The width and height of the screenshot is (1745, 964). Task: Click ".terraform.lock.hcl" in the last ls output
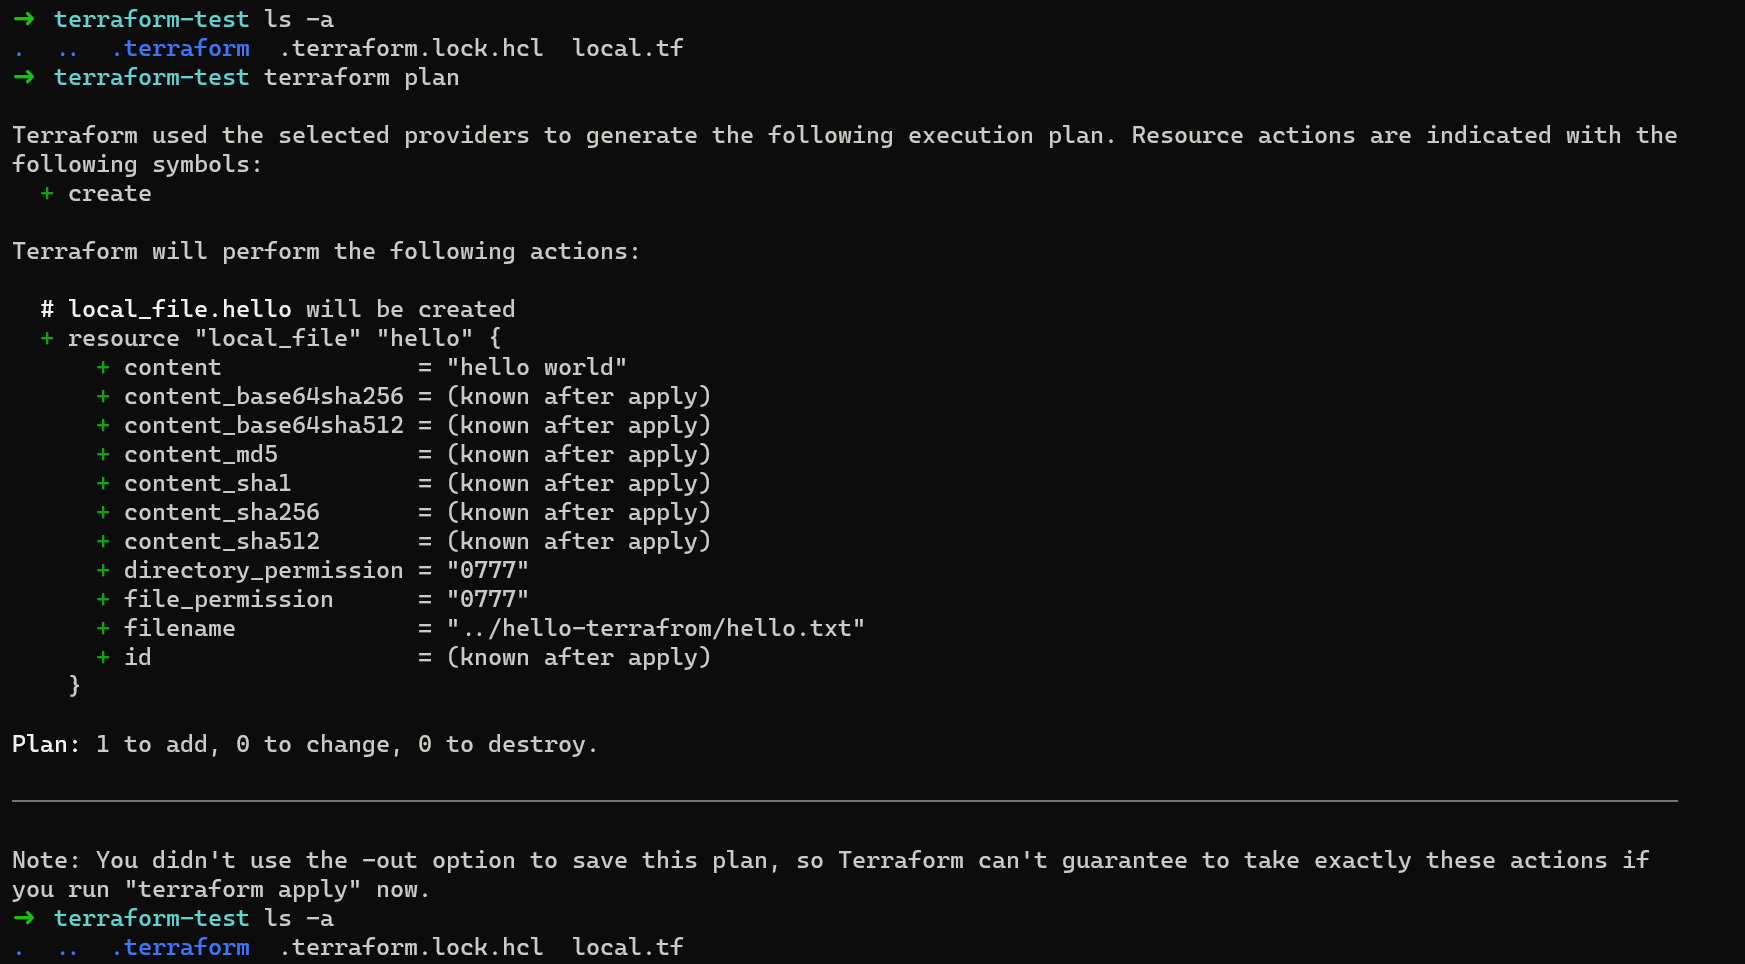click(x=411, y=947)
